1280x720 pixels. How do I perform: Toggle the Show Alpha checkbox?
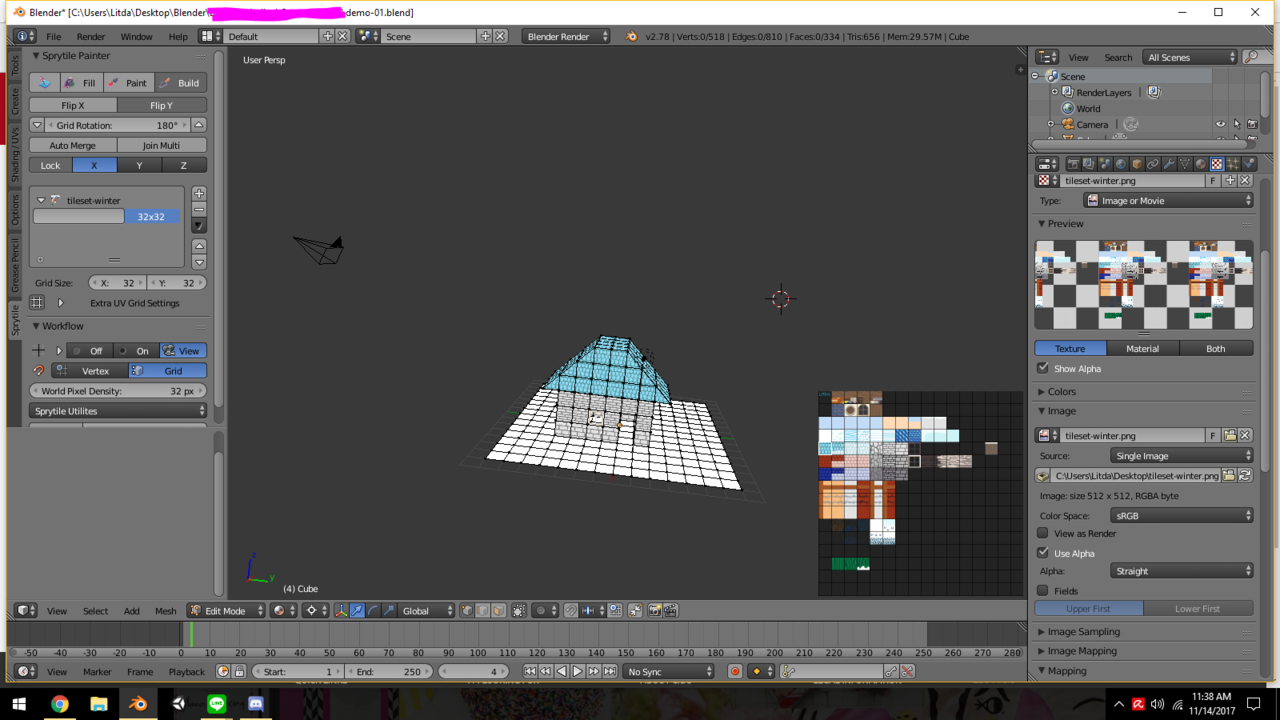[x=1043, y=368]
